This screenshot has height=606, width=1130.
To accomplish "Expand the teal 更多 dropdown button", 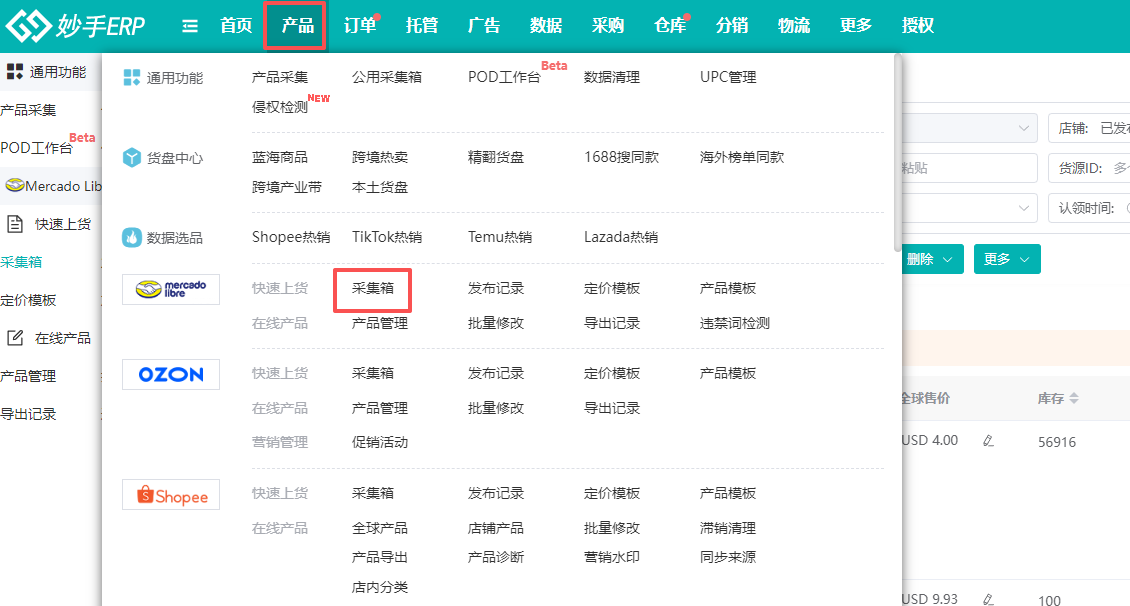I will [1007, 259].
